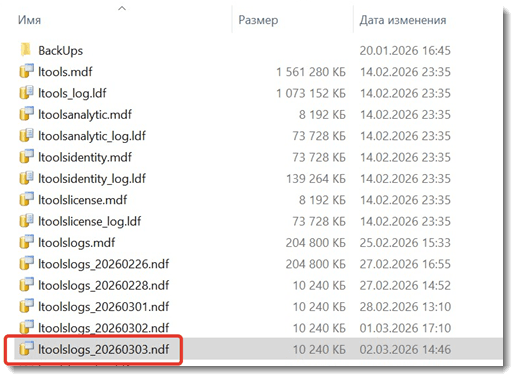Select file name ltoolslicense.mdf

pyautogui.click(x=82, y=200)
